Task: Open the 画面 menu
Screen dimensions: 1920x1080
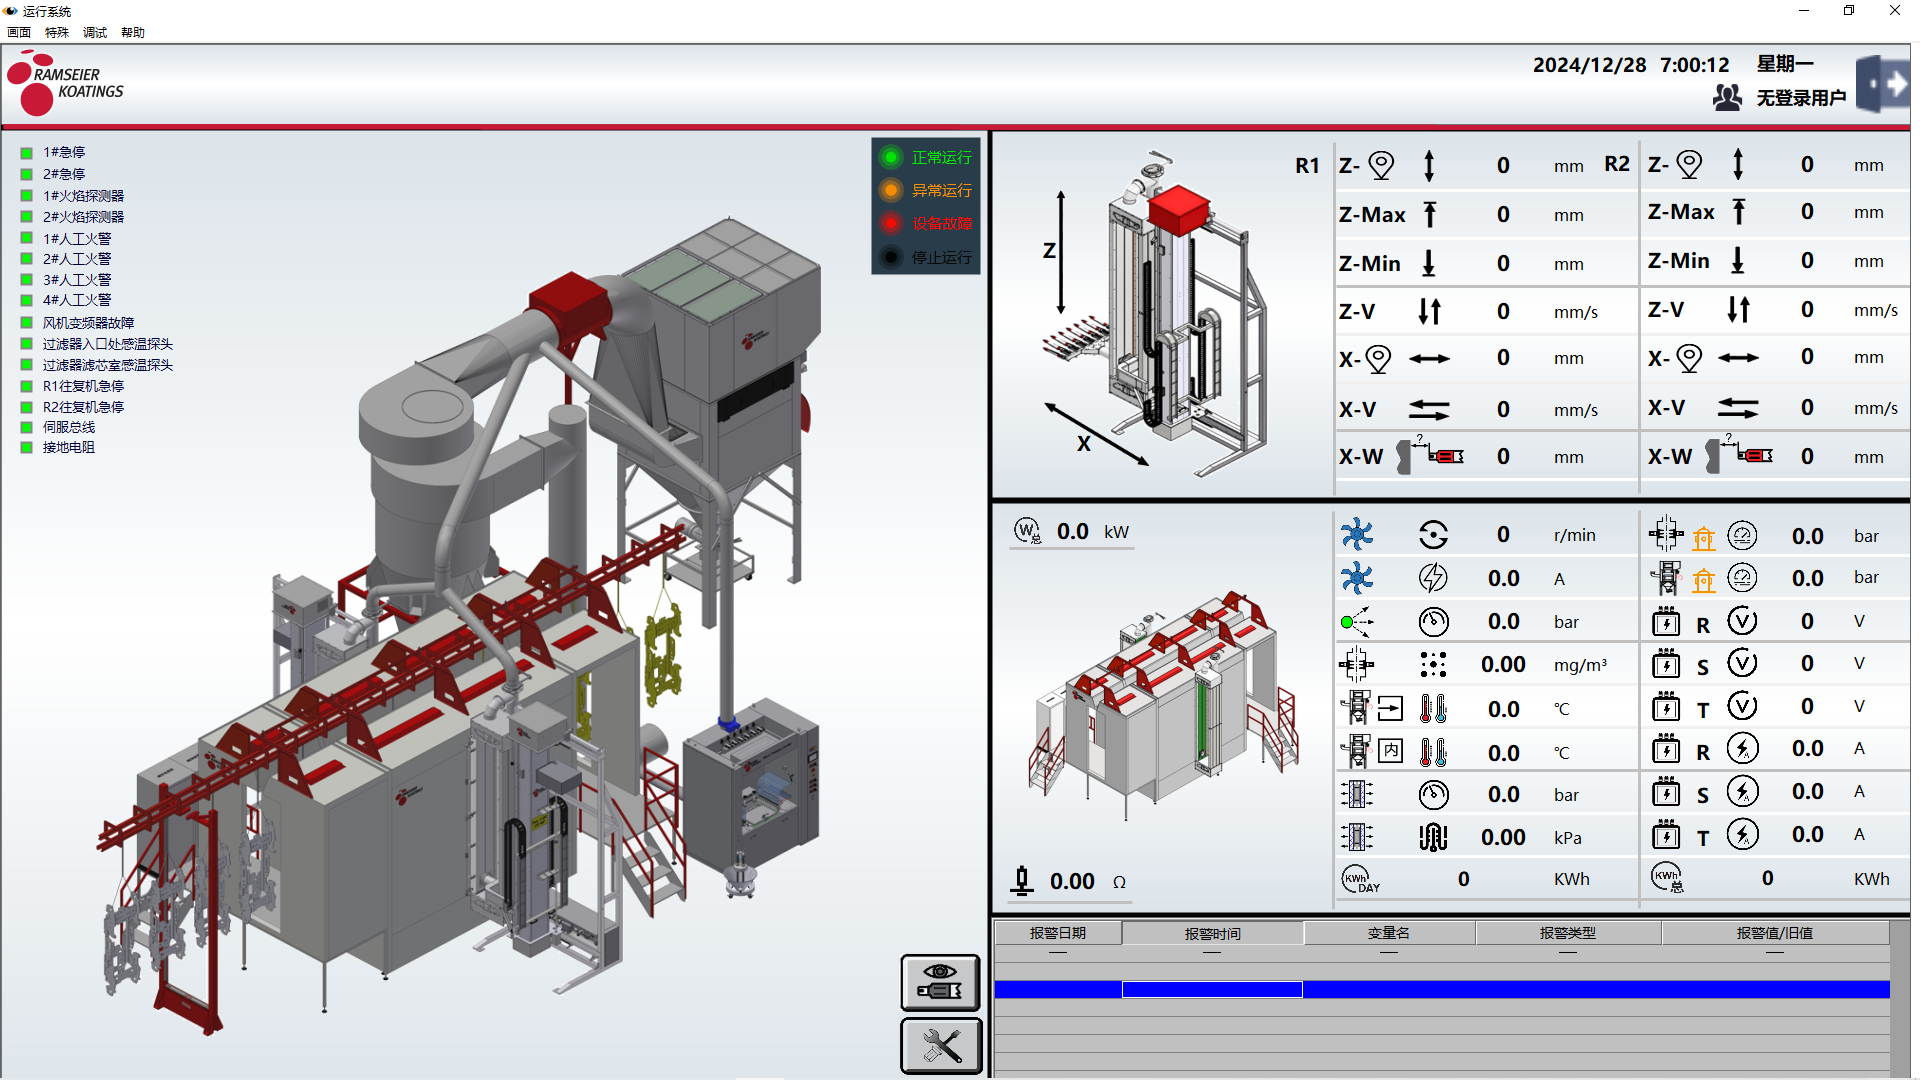Action: (x=19, y=33)
